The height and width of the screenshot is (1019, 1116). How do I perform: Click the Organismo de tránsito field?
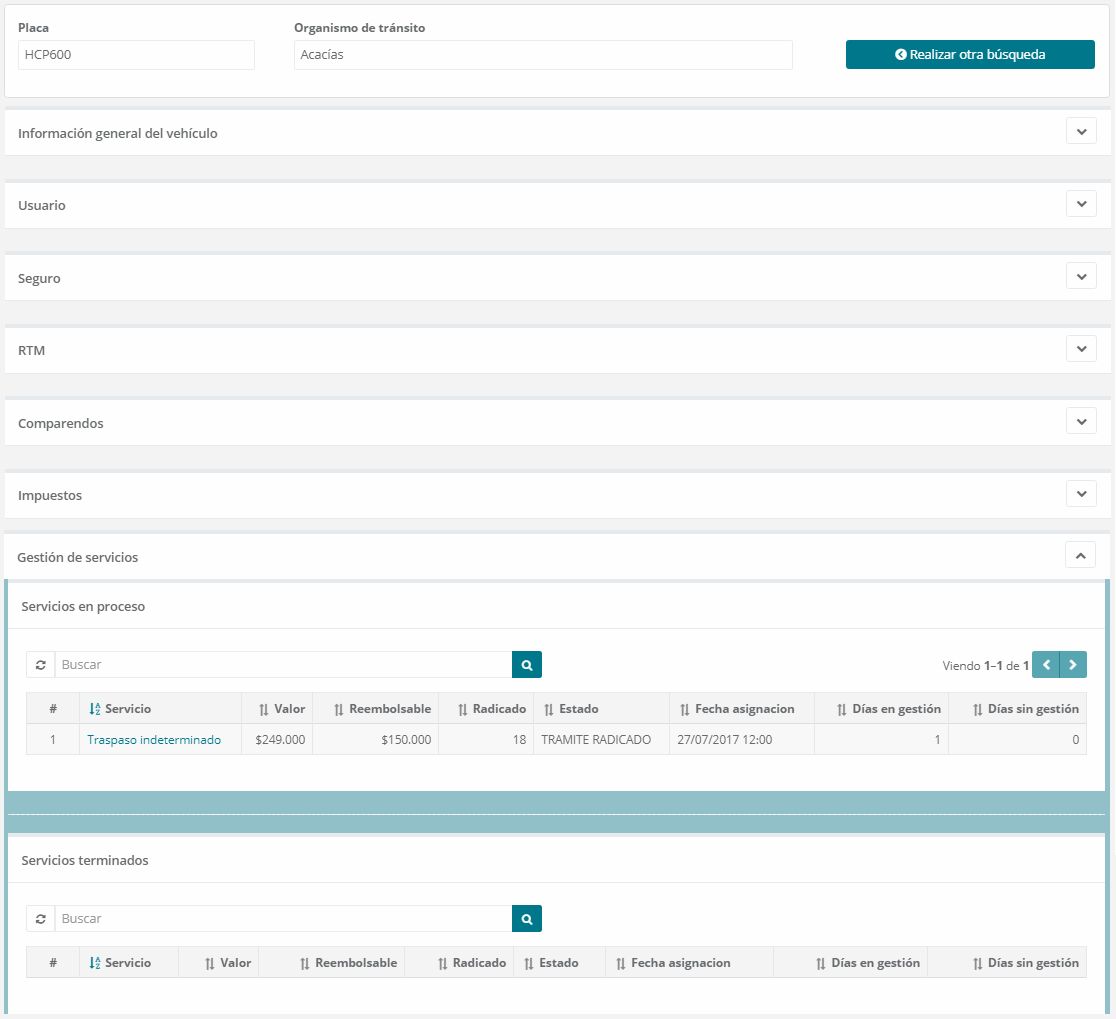[x=543, y=55]
